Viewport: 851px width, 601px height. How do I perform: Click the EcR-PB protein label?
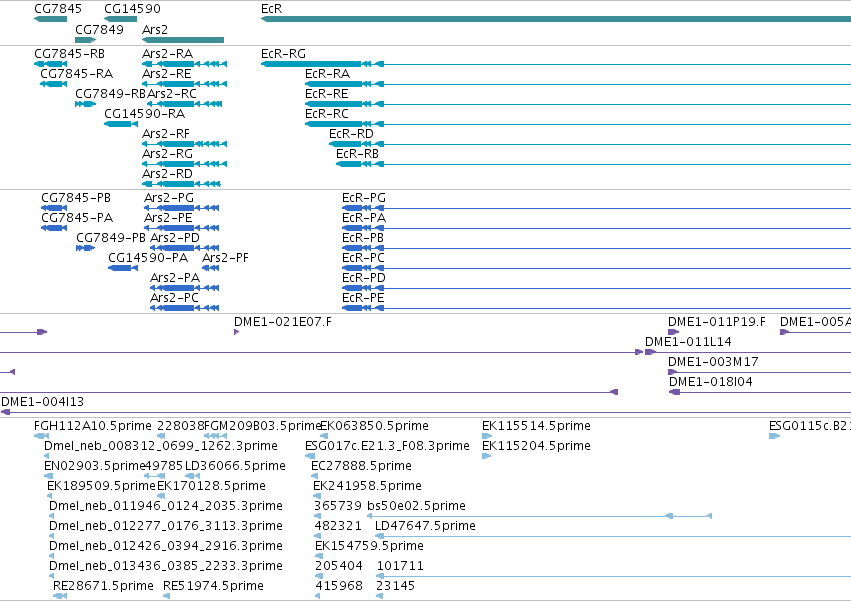click(x=363, y=238)
